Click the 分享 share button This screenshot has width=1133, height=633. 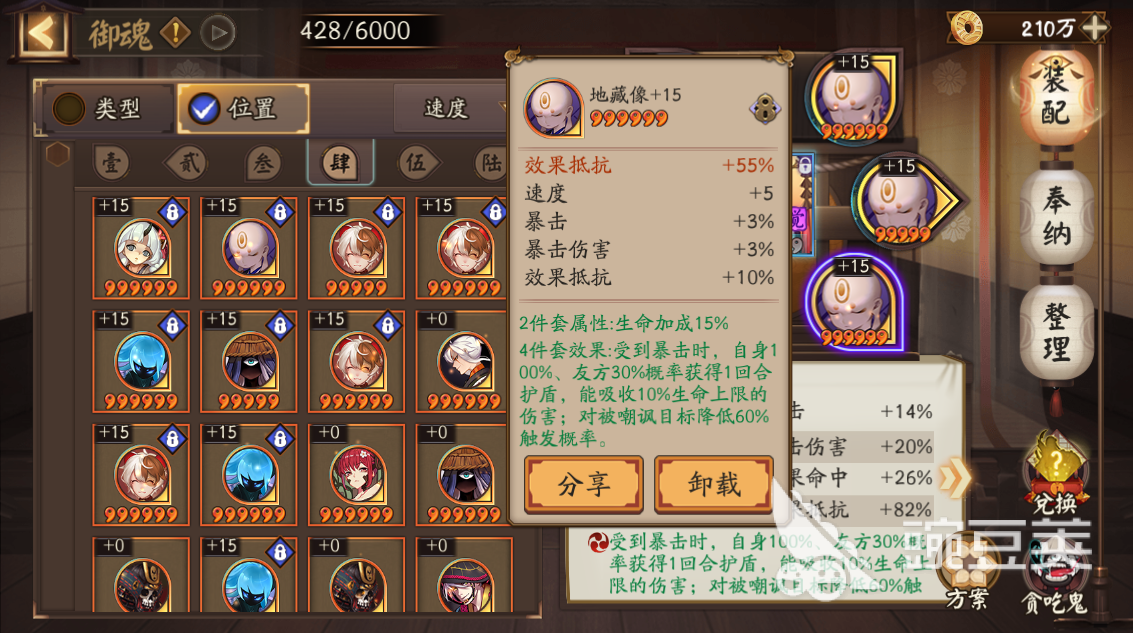(x=584, y=484)
